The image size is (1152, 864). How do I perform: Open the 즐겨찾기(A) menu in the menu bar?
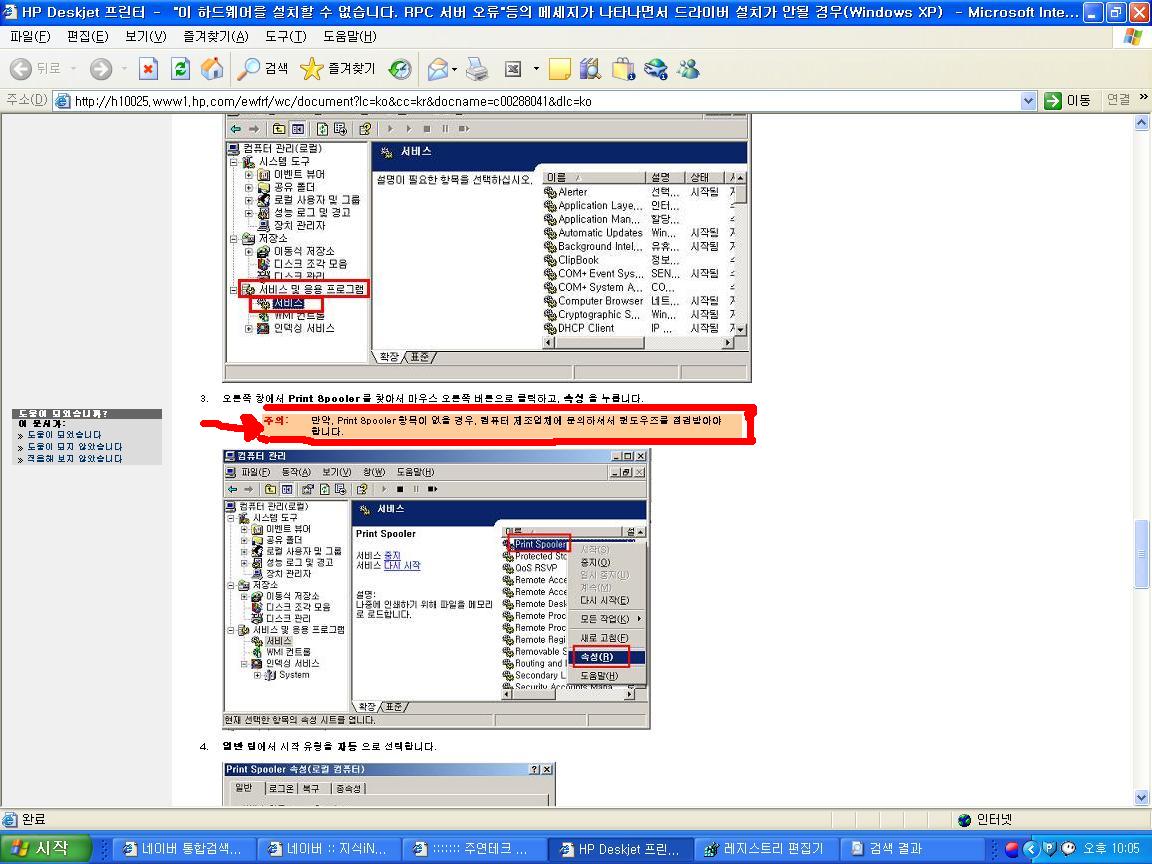(x=216, y=36)
